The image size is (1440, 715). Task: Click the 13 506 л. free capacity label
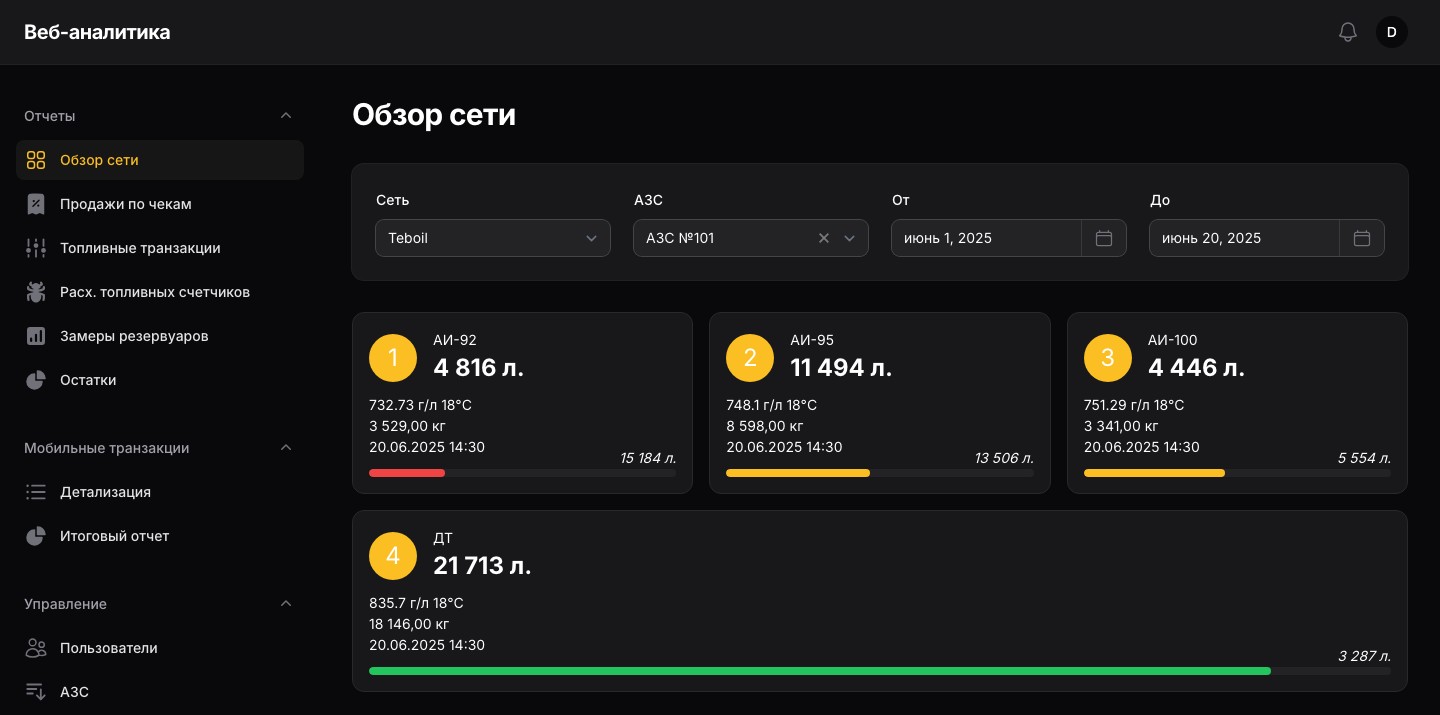(1004, 458)
